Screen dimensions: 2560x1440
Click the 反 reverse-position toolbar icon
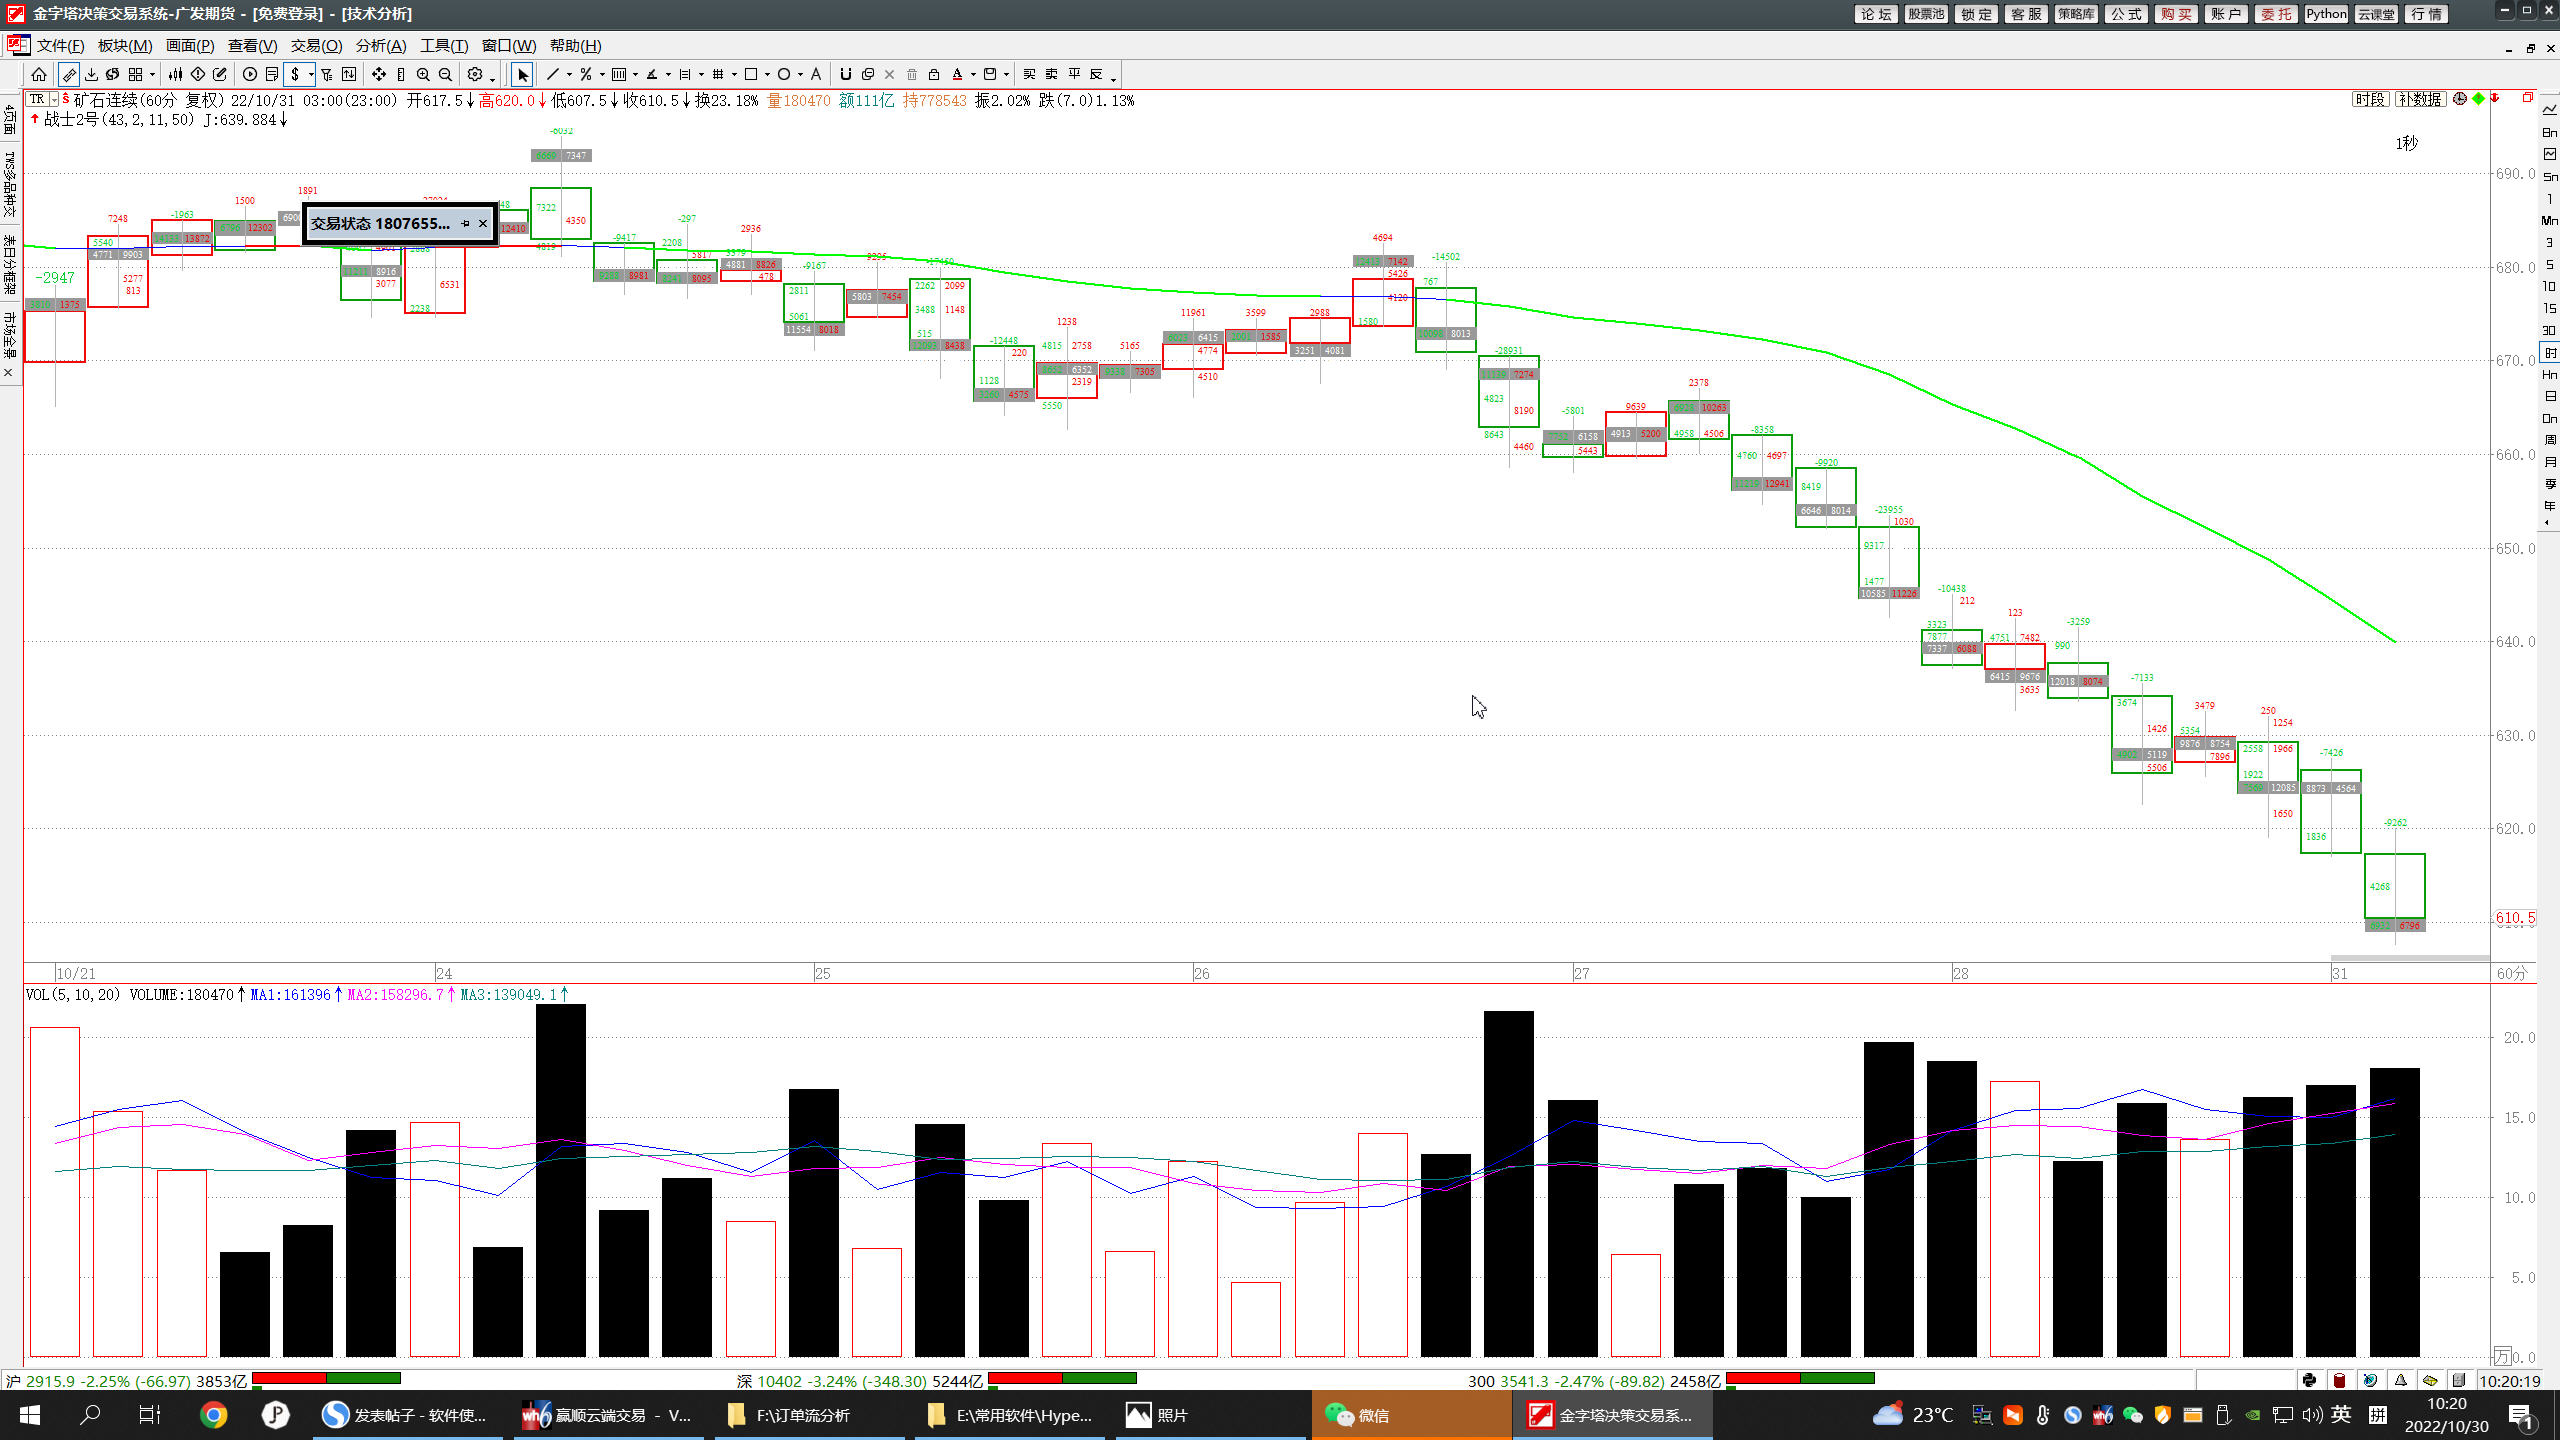click(1096, 74)
